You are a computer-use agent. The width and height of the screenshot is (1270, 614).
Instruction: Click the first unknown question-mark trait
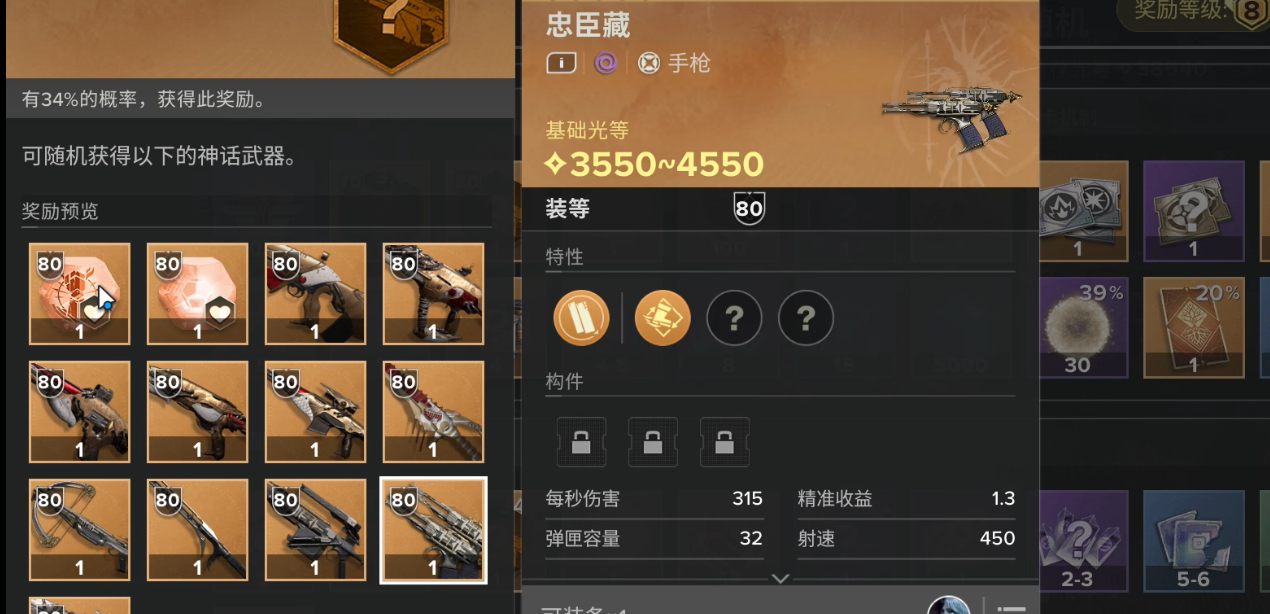point(734,318)
